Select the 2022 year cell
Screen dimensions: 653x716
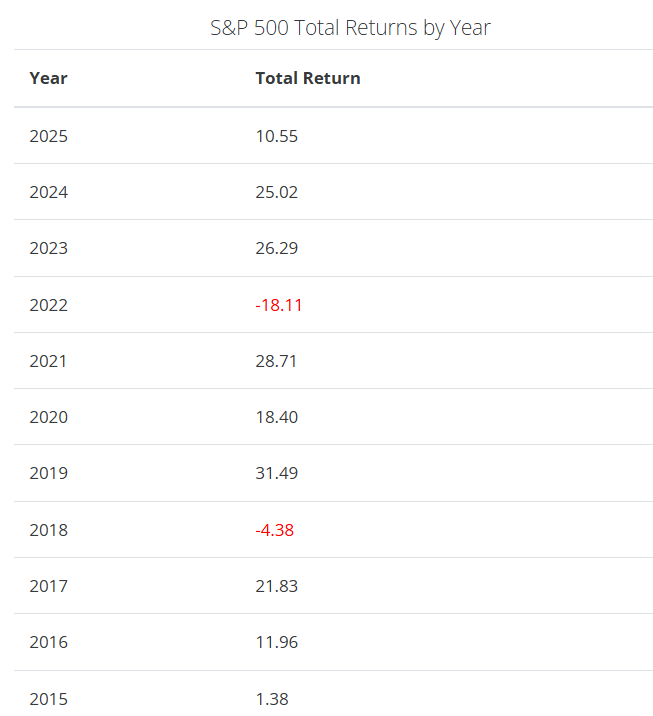point(48,305)
